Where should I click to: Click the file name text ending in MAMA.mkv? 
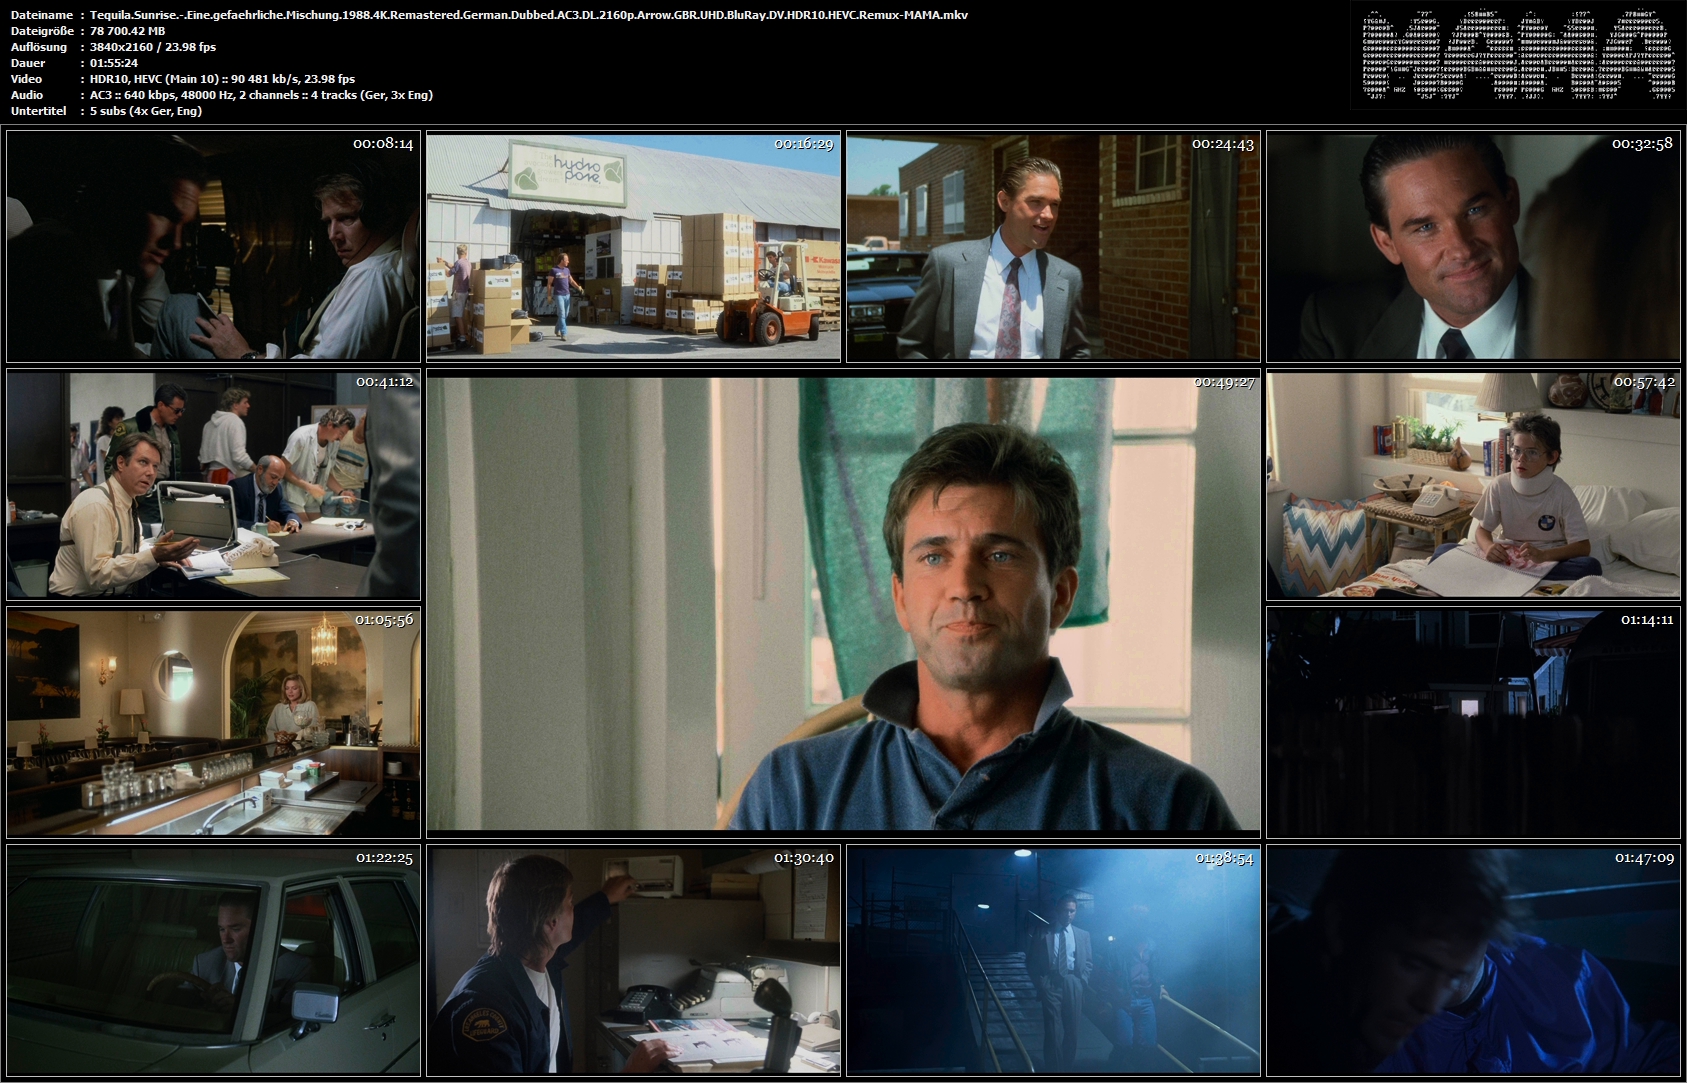(x=529, y=15)
